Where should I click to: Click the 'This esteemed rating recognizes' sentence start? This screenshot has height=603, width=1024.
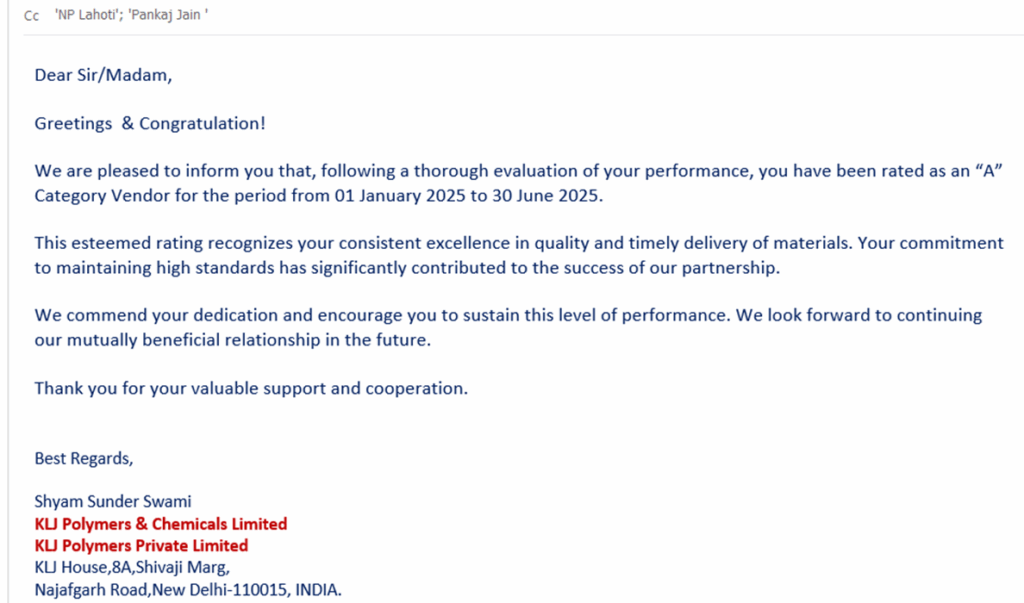click(x=150, y=243)
